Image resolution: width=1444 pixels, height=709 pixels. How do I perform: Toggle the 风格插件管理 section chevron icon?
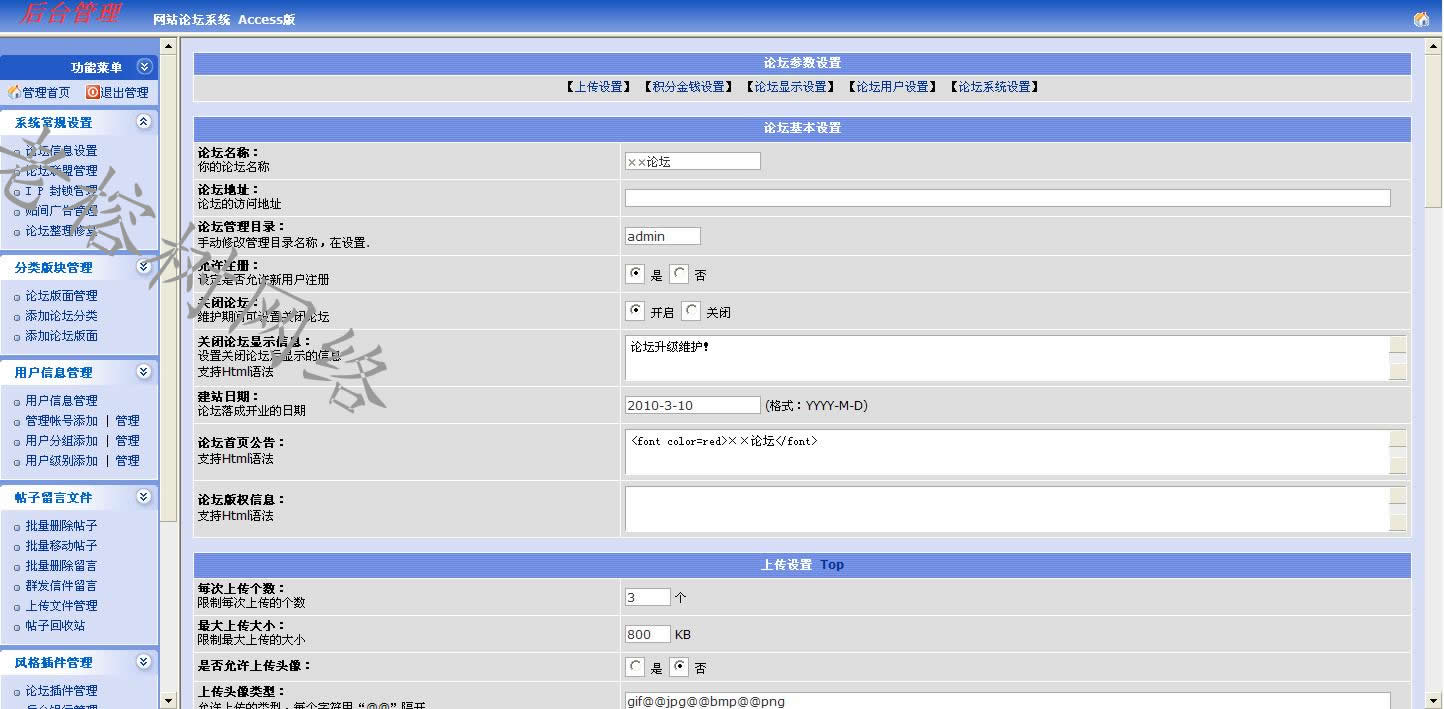[144, 662]
